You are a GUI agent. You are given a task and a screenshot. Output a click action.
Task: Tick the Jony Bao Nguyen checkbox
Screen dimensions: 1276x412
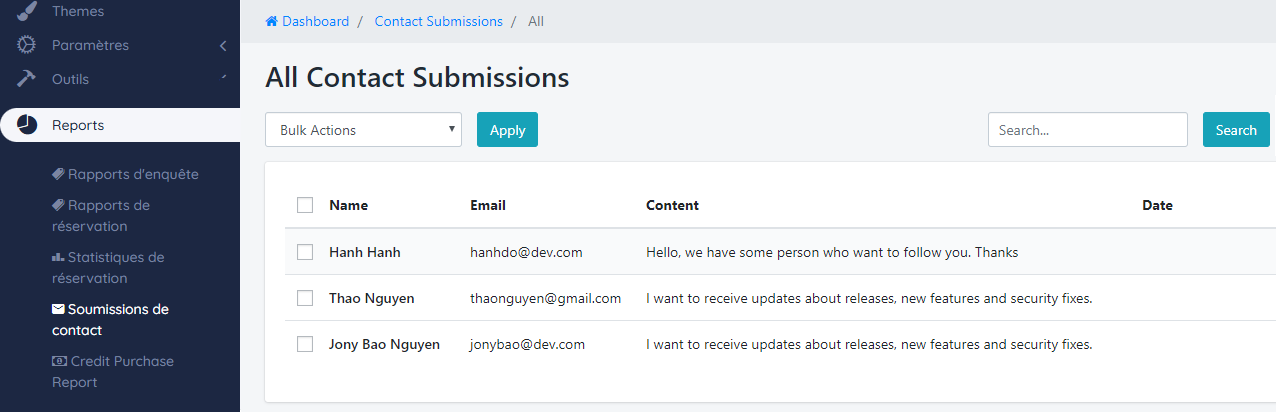click(x=305, y=344)
